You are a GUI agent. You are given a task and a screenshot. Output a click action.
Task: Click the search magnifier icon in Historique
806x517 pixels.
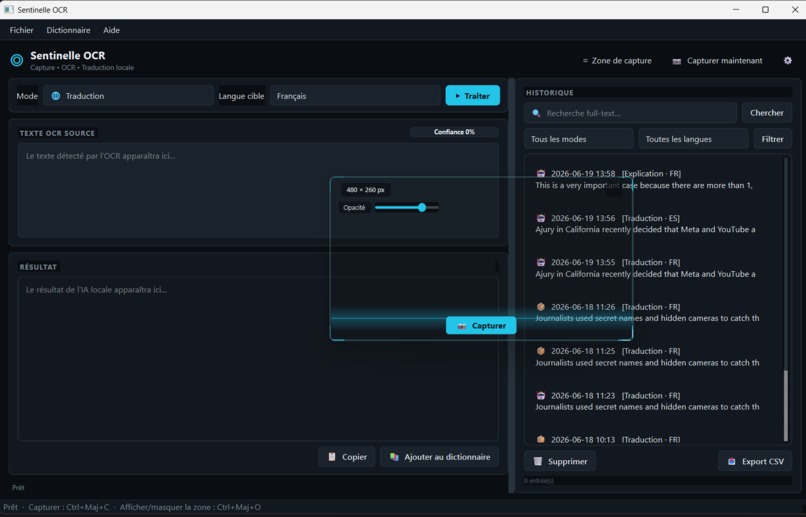coord(536,113)
